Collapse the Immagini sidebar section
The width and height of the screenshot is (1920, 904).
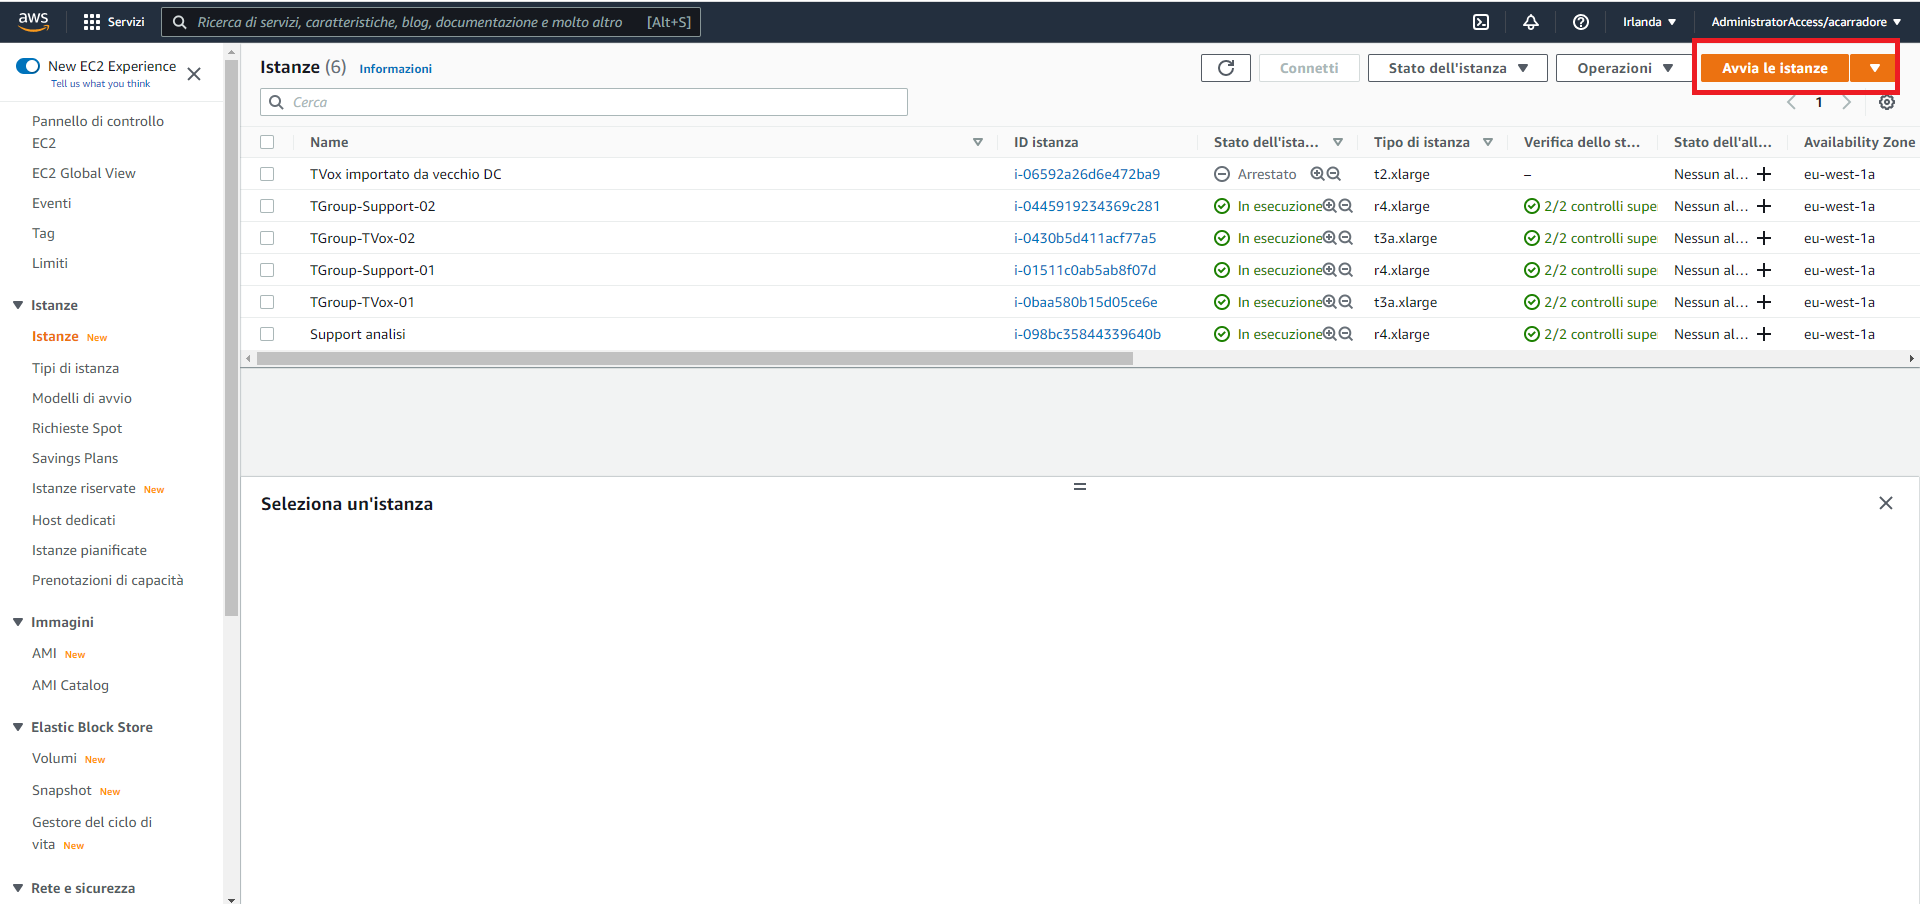pos(18,622)
